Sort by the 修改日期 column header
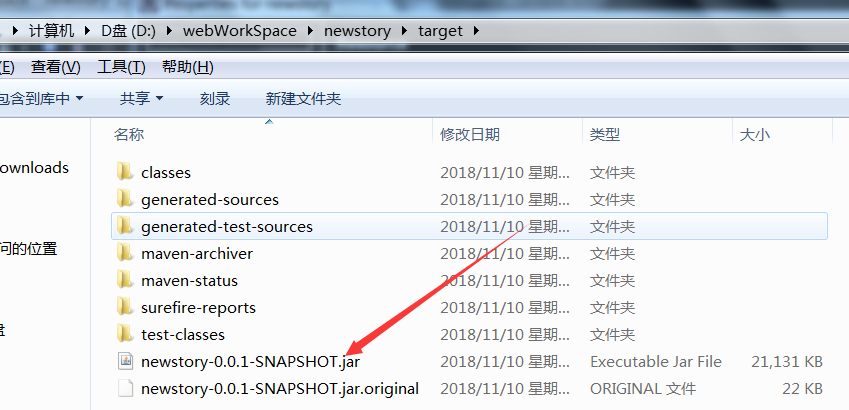The height and width of the screenshot is (410, 849). point(470,134)
